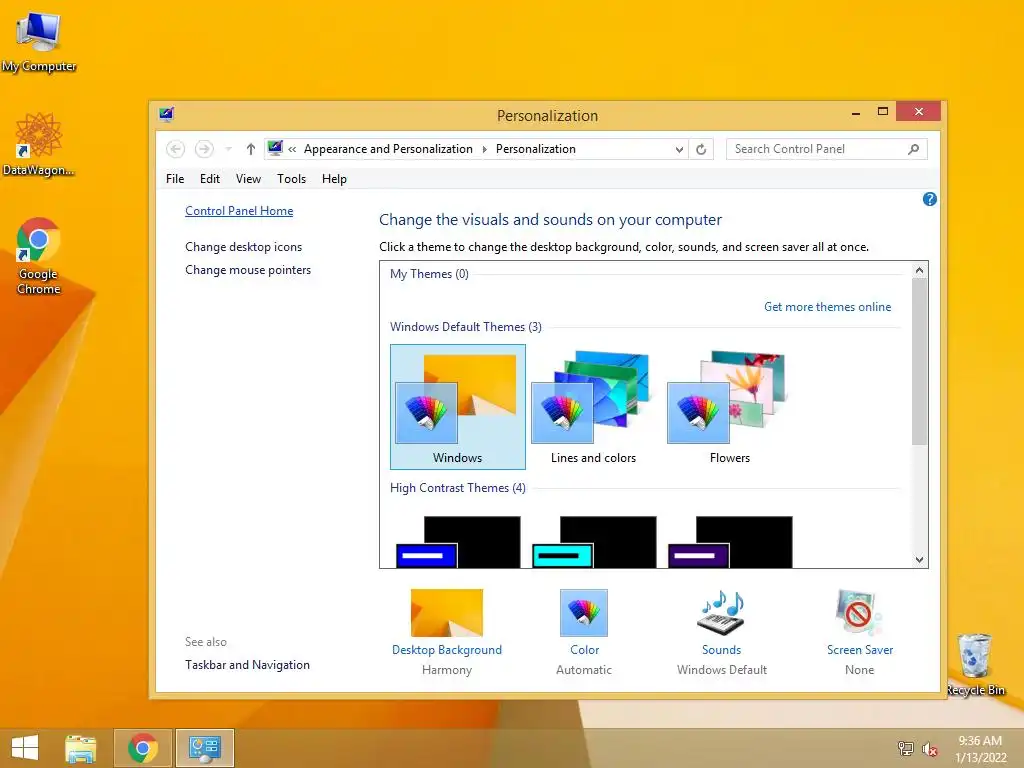Screen dimensions: 1024x768
Task: Select the first high contrast theme, blue bar
Action: click(458, 542)
